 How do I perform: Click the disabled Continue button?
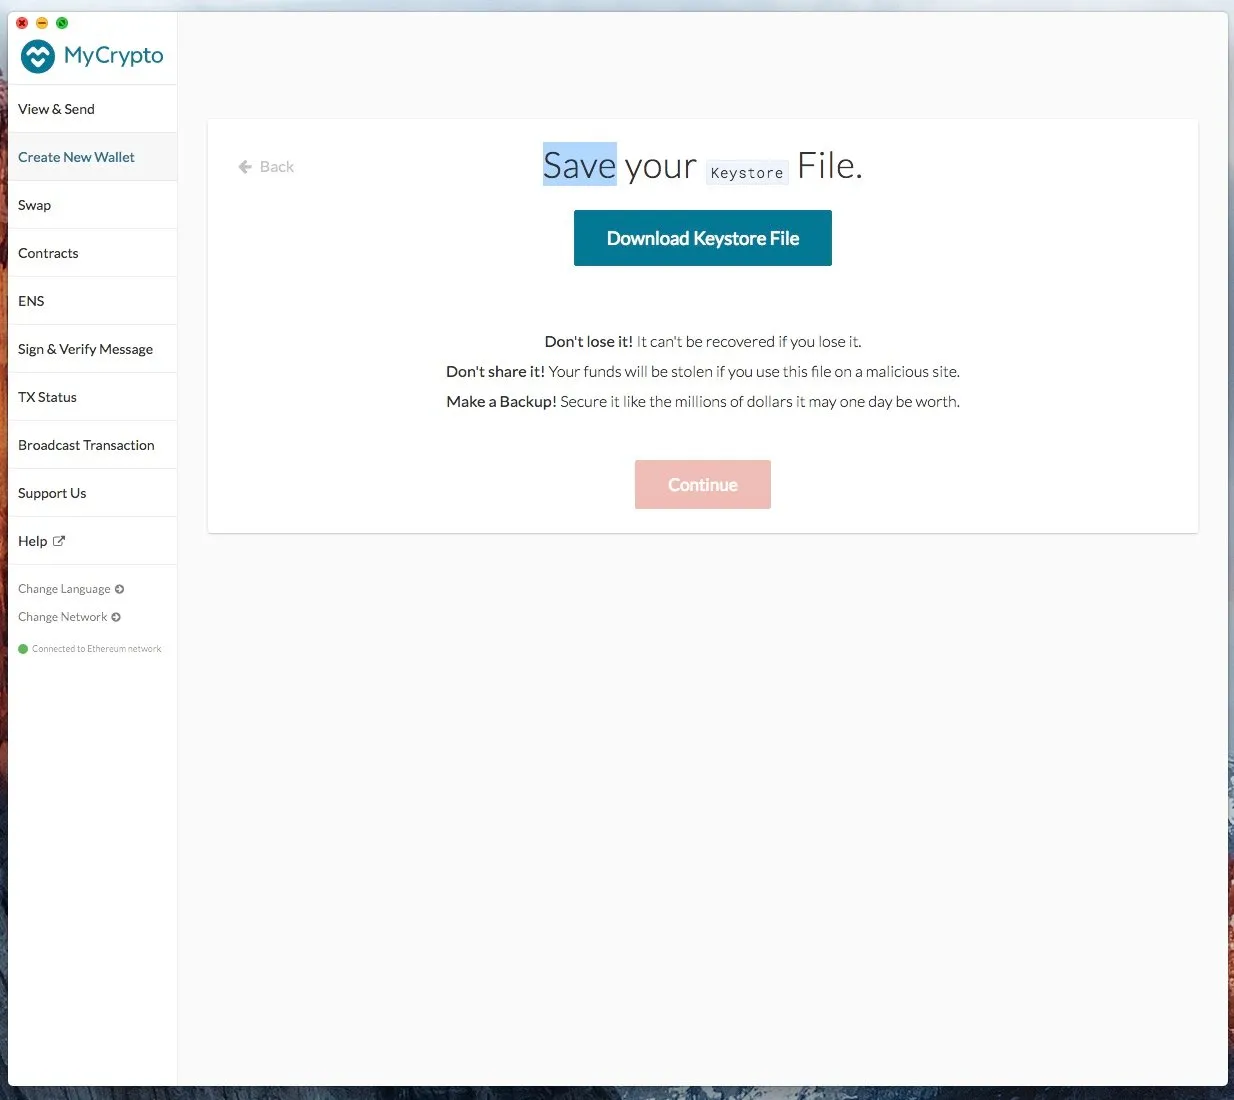click(703, 485)
